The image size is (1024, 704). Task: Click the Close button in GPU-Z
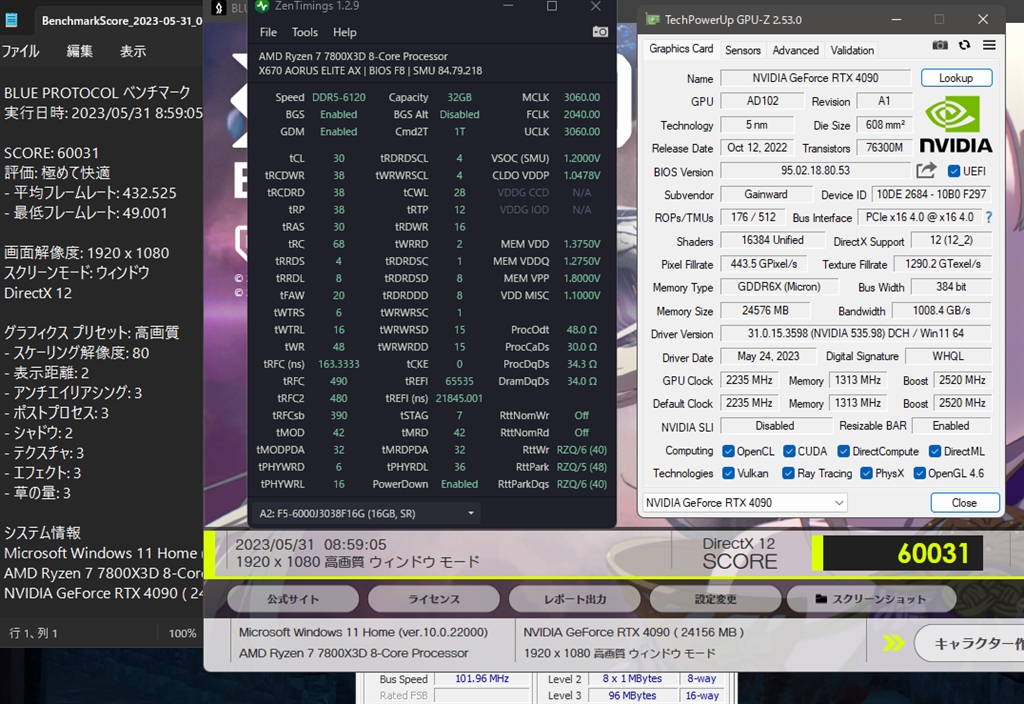(965, 502)
